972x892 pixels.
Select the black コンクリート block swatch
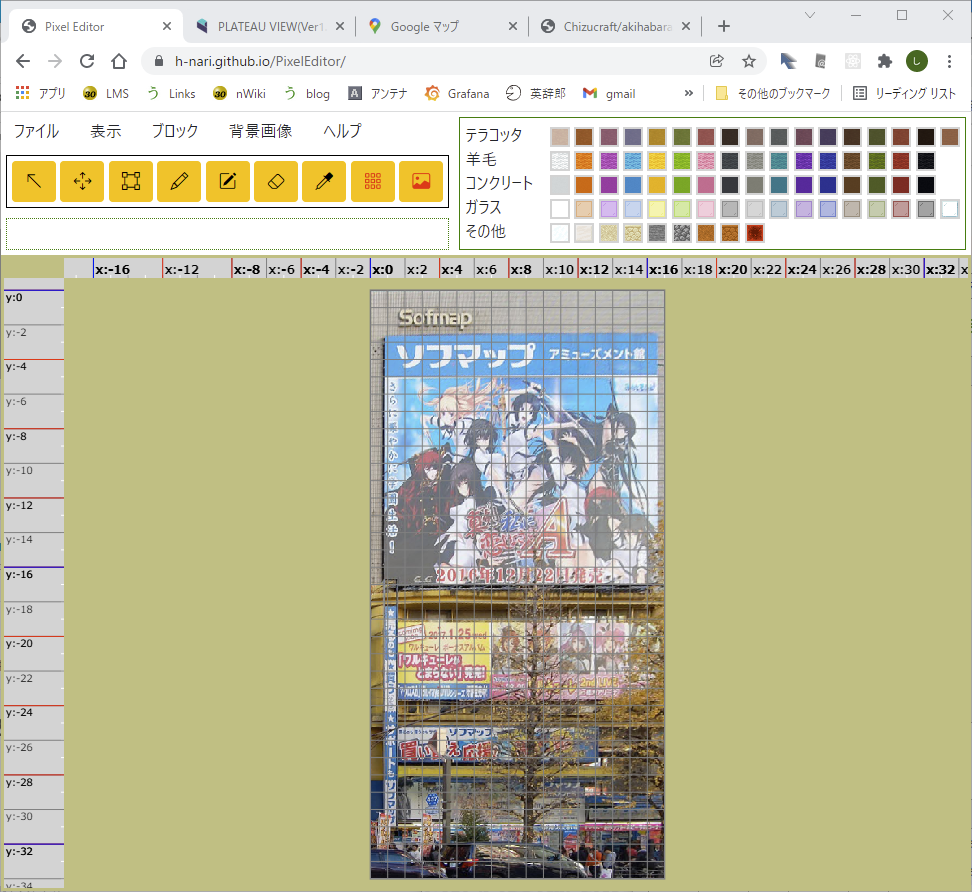926,184
